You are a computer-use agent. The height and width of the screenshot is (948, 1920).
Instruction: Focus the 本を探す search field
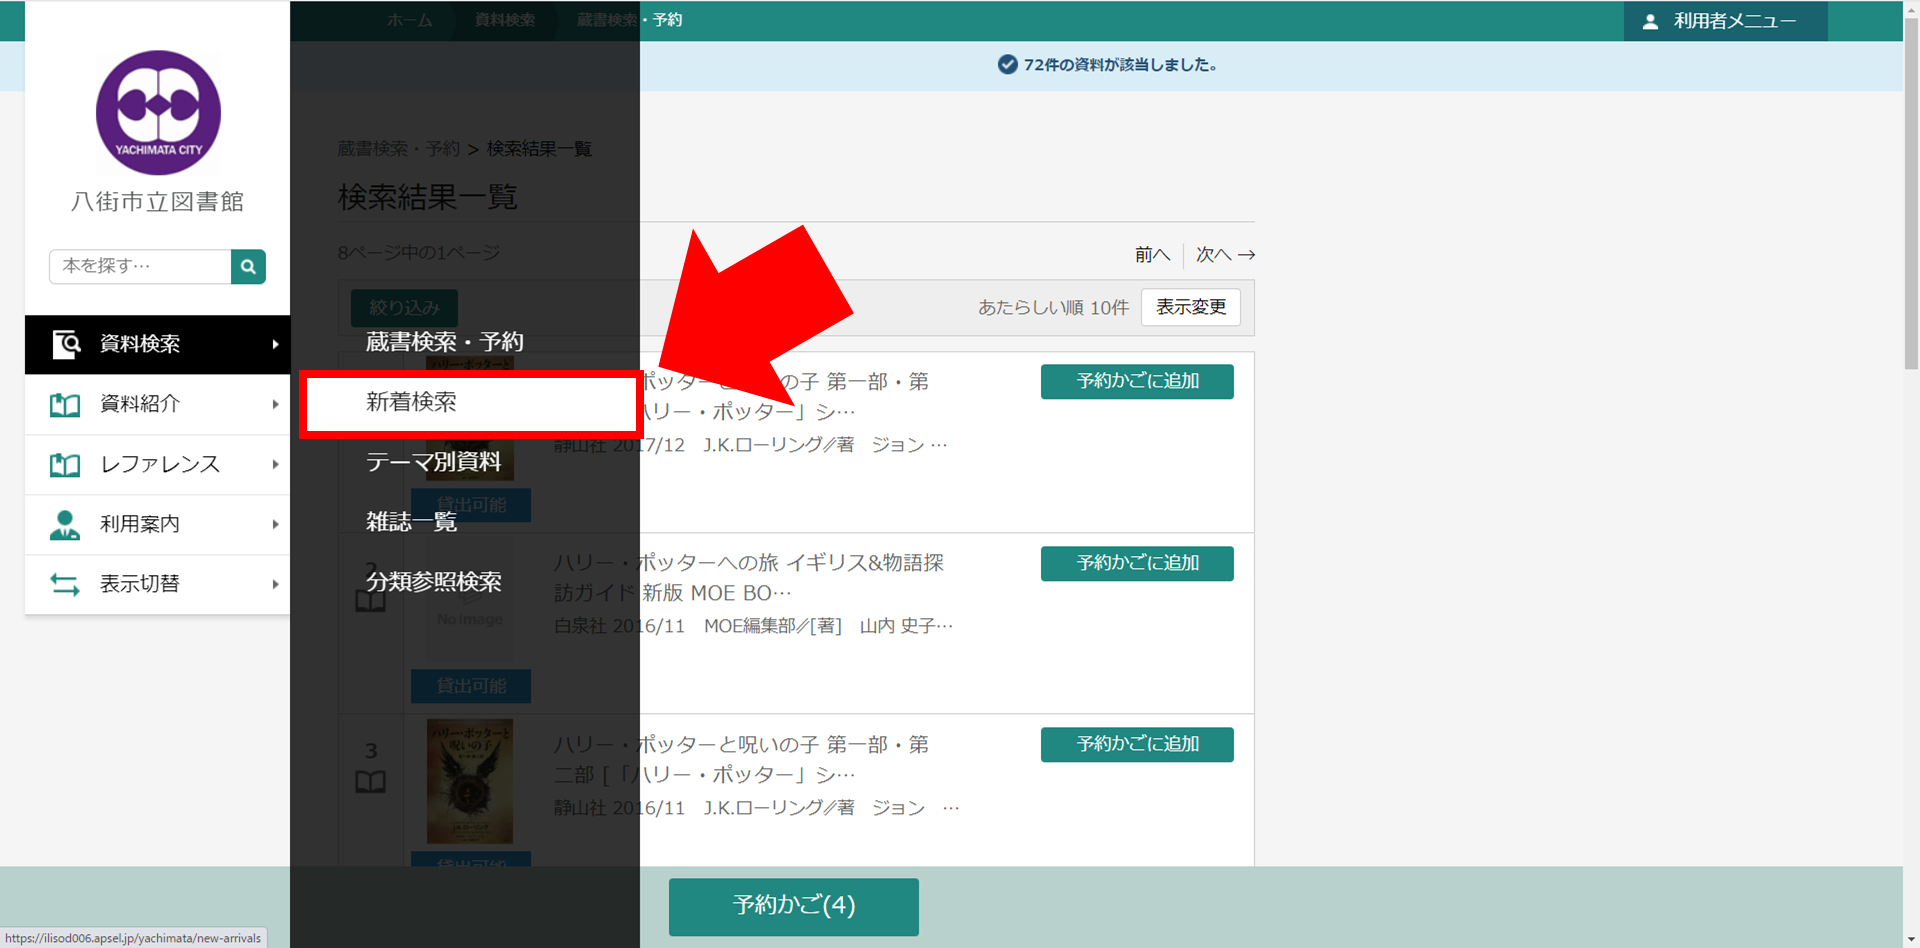pyautogui.click(x=140, y=267)
